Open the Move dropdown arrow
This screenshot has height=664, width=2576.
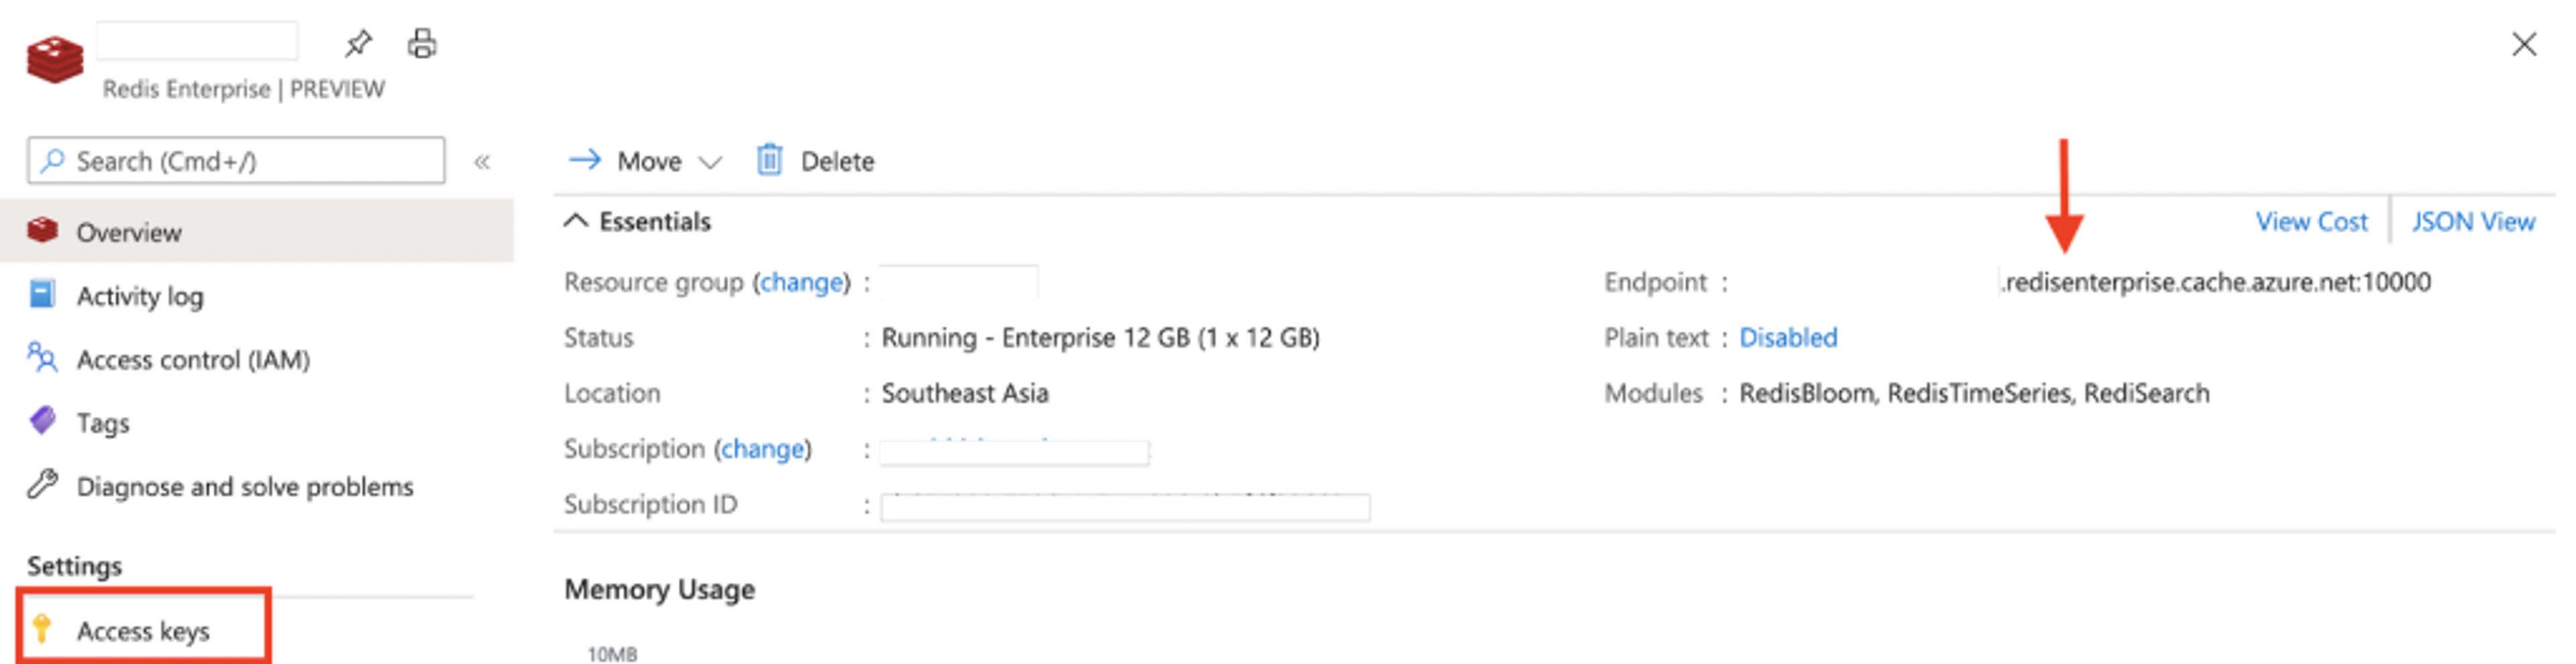[710, 162]
